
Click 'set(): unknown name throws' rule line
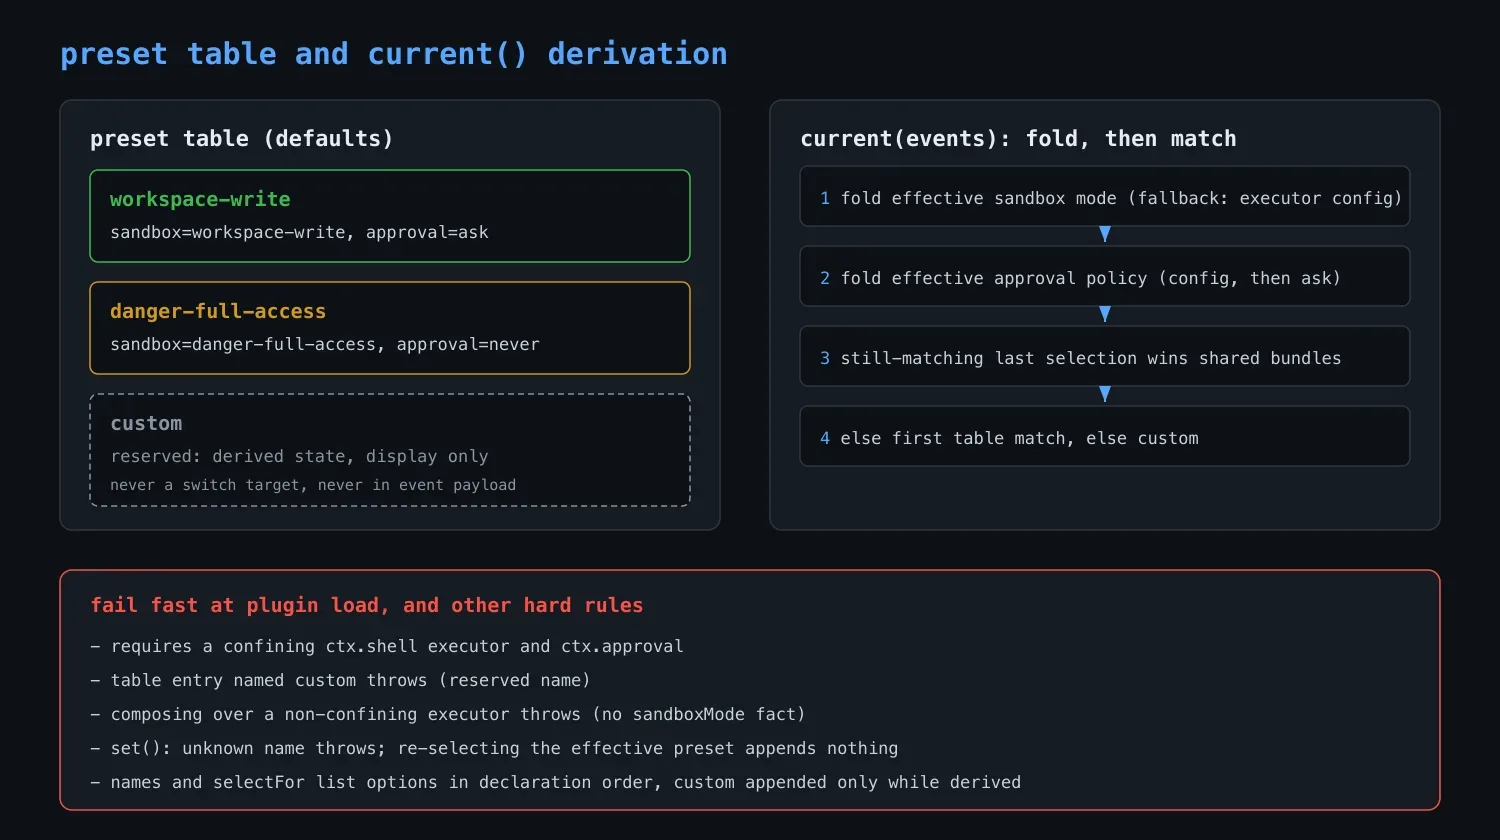pos(494,748)
